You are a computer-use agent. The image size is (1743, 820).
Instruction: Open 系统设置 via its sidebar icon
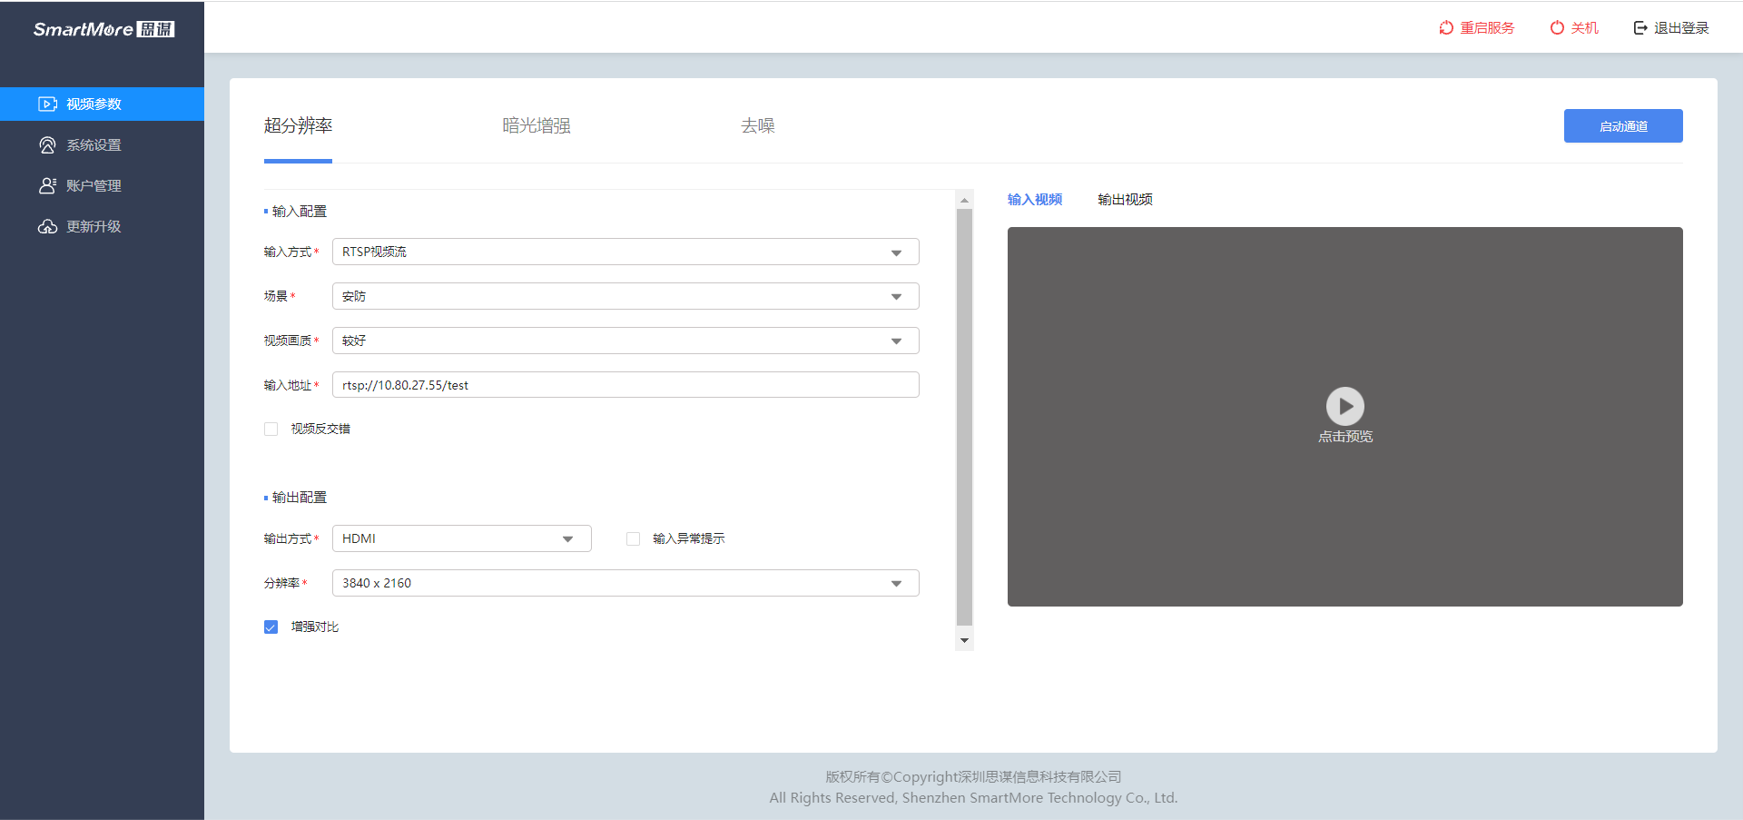(47, 145)
